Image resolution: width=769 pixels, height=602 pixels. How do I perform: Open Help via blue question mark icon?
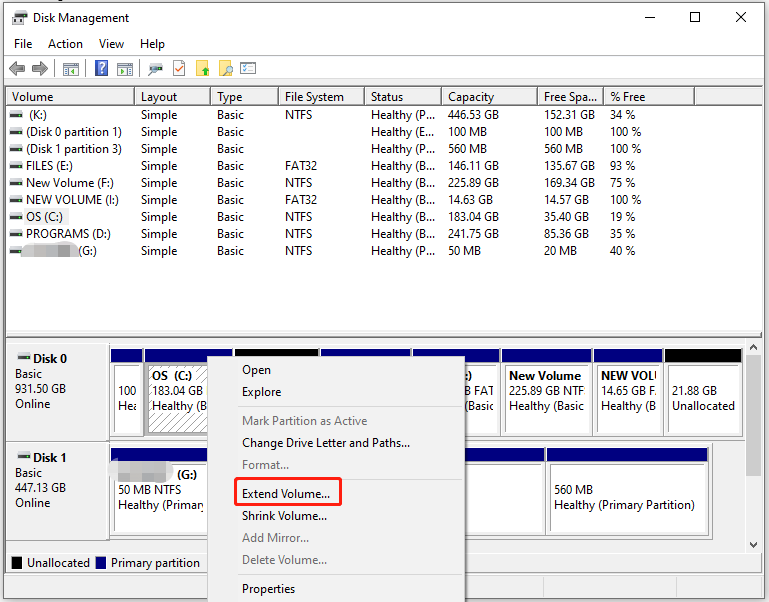[101, 69]
